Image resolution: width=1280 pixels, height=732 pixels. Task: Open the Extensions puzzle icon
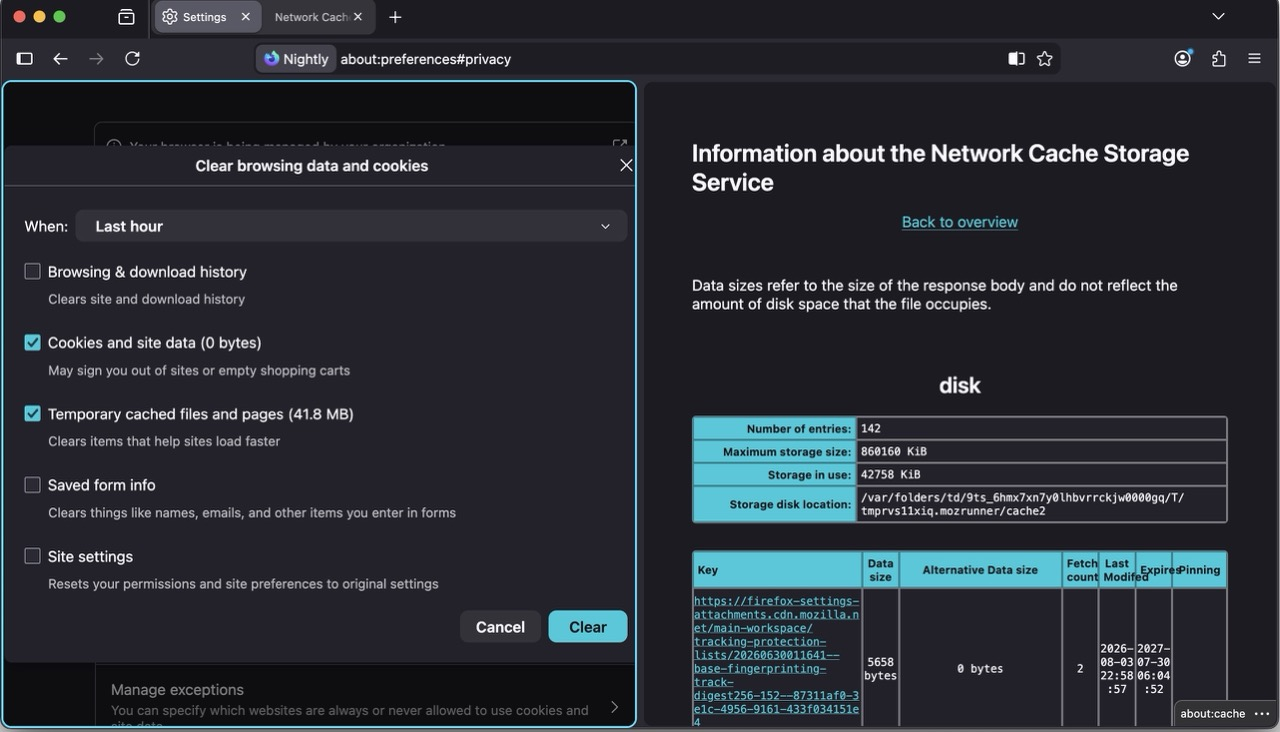(x=1219, y=59)
